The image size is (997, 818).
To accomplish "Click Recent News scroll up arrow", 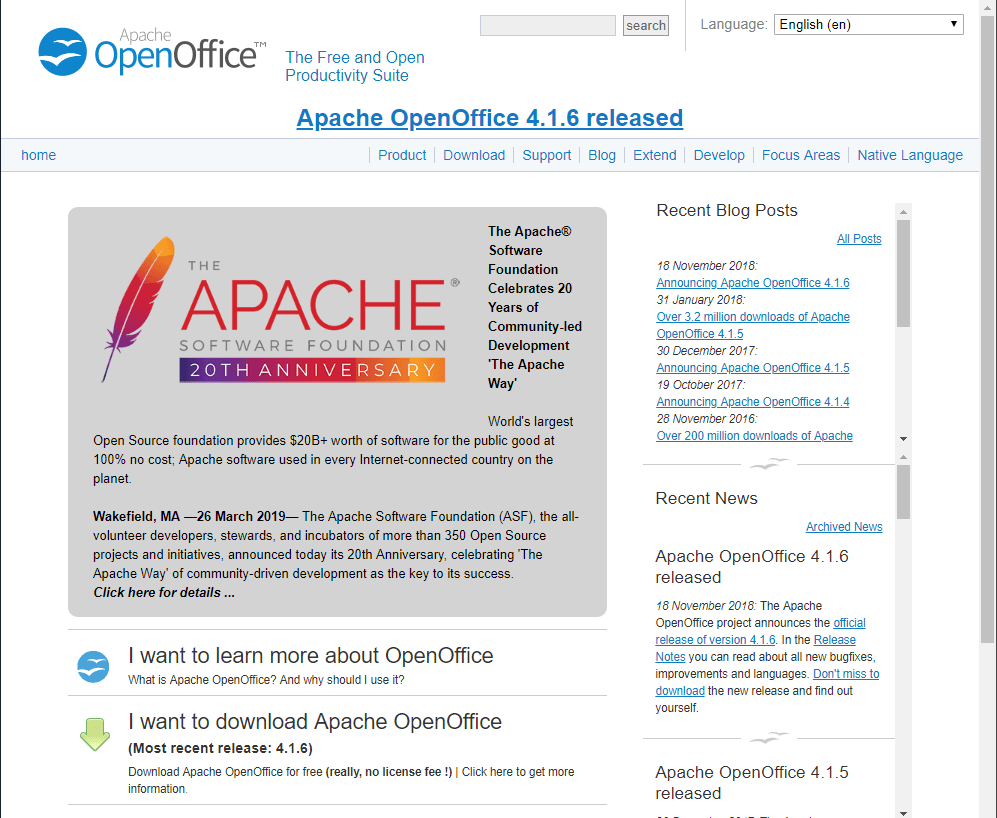I will (903, 457).
